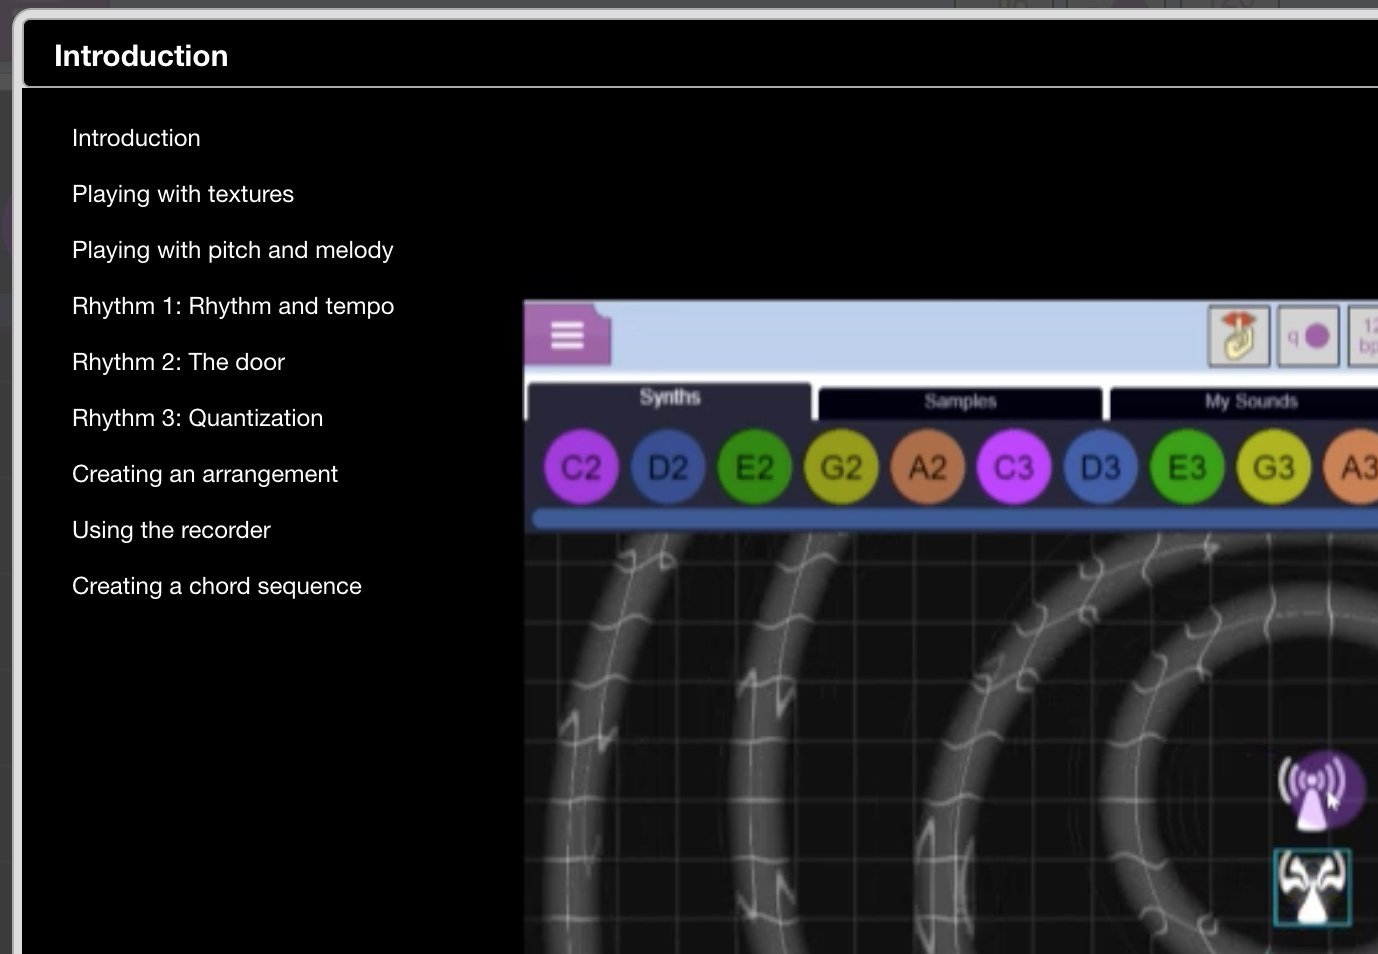Viewport: 1378px width, 954px height.
Task: Switch to the Samples tab
Action: [960, 402]
